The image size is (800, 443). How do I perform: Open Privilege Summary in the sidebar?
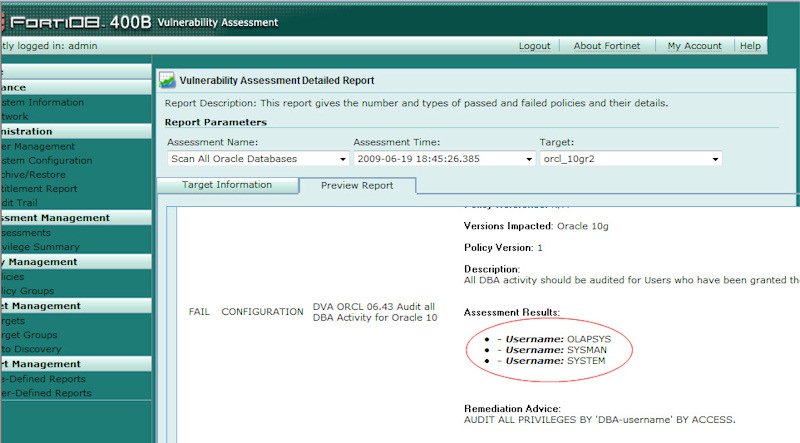40,247
